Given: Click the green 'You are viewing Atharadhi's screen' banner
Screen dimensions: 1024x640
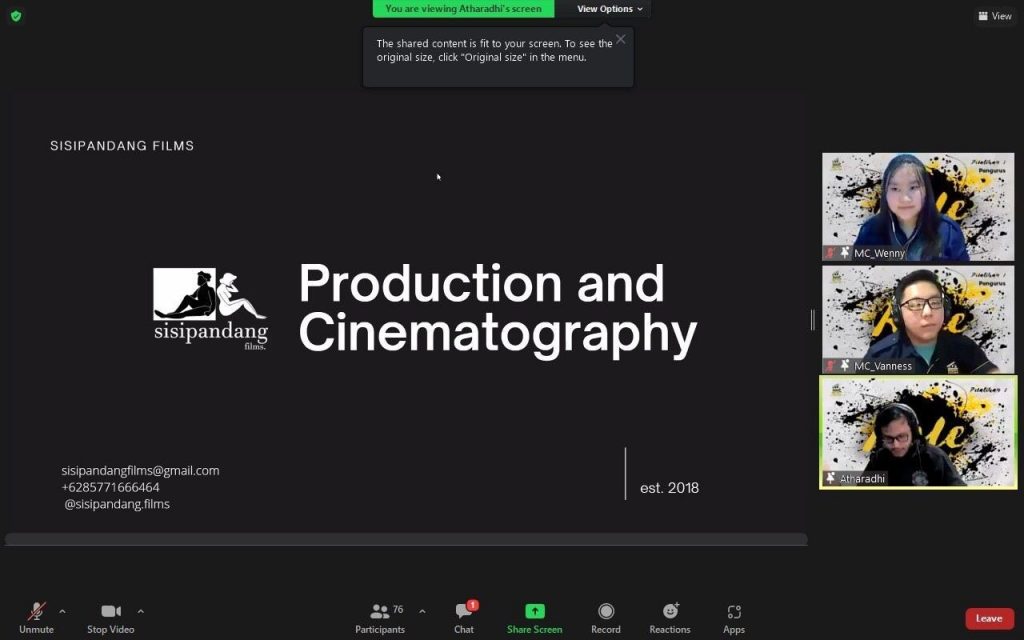Looking at the screenshot, I should (464, 8).
